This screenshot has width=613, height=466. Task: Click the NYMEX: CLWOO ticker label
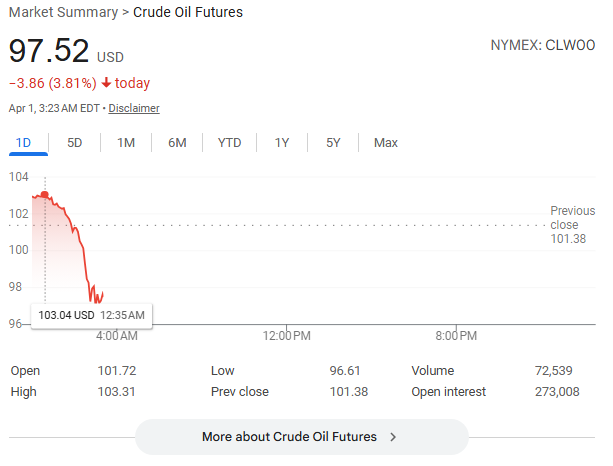[542, 46]
